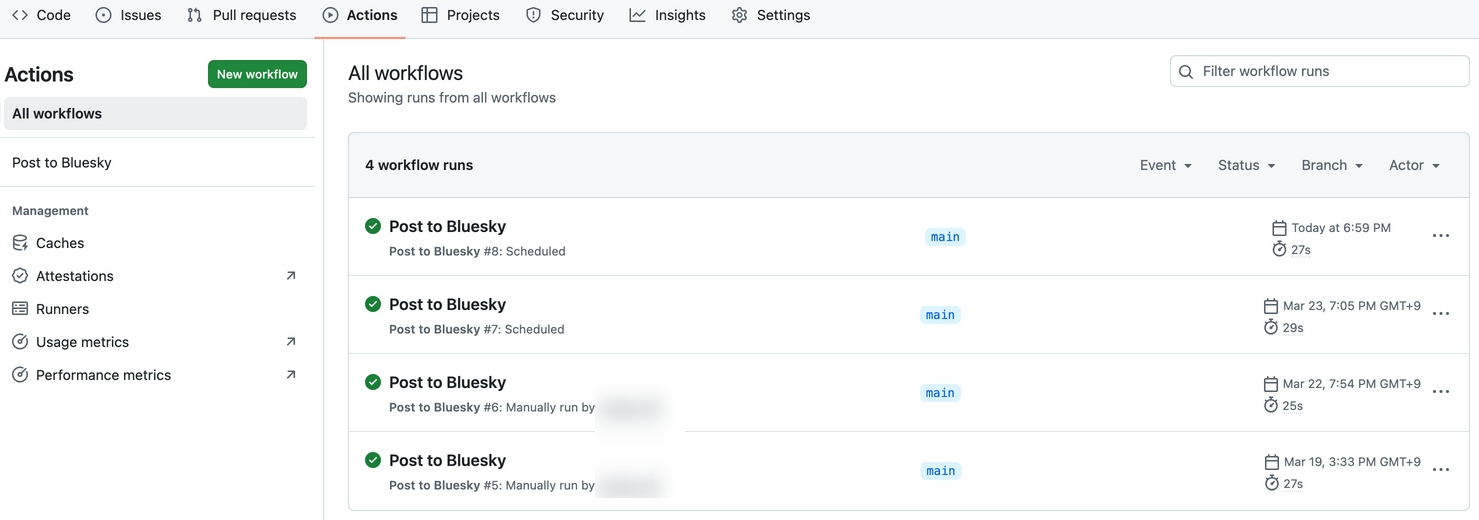Click success check icon of run #5
Screen dimensions: 1479x520
click(373, 460)
